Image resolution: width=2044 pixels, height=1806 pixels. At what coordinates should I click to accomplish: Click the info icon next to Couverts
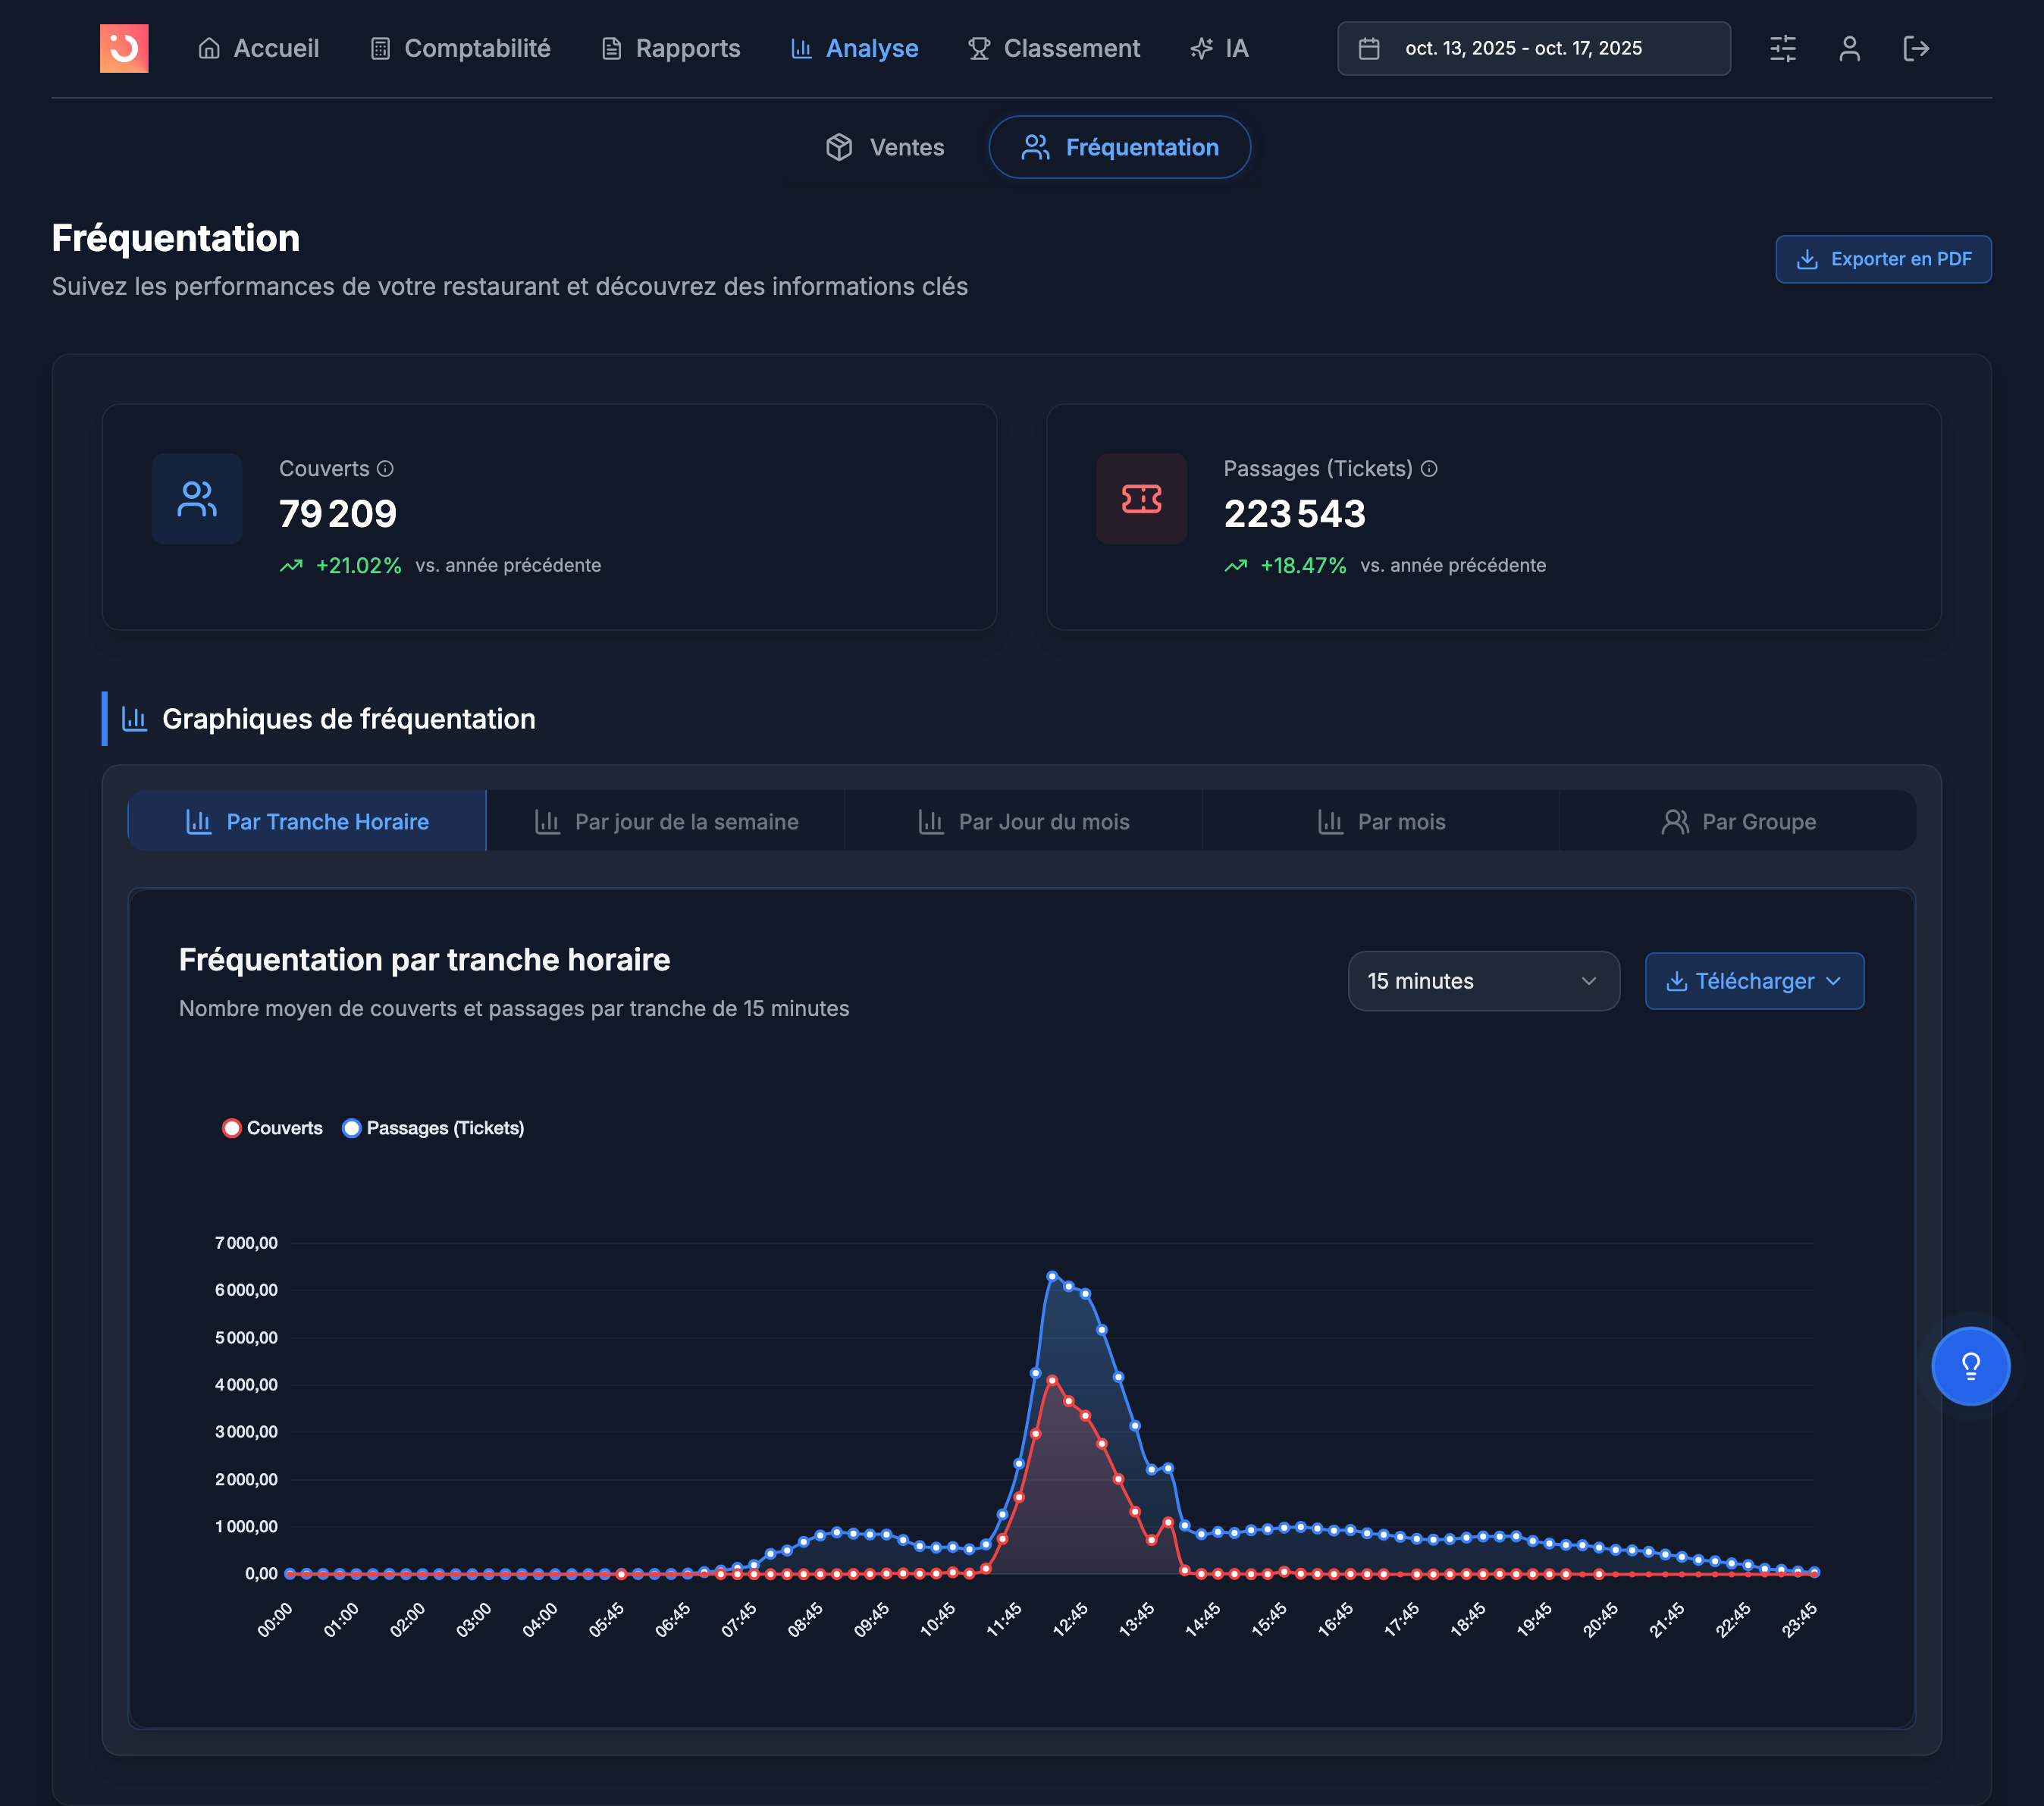click(x=385, y=468)
